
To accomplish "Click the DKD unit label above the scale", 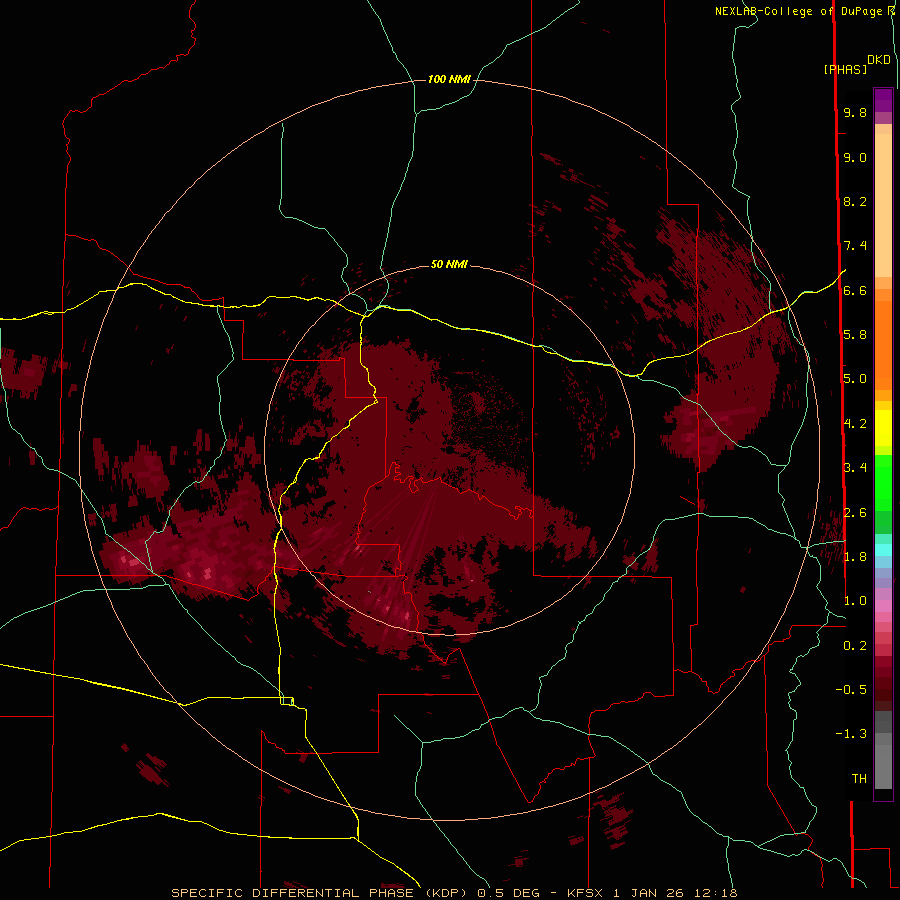I will tap(879, 60).
